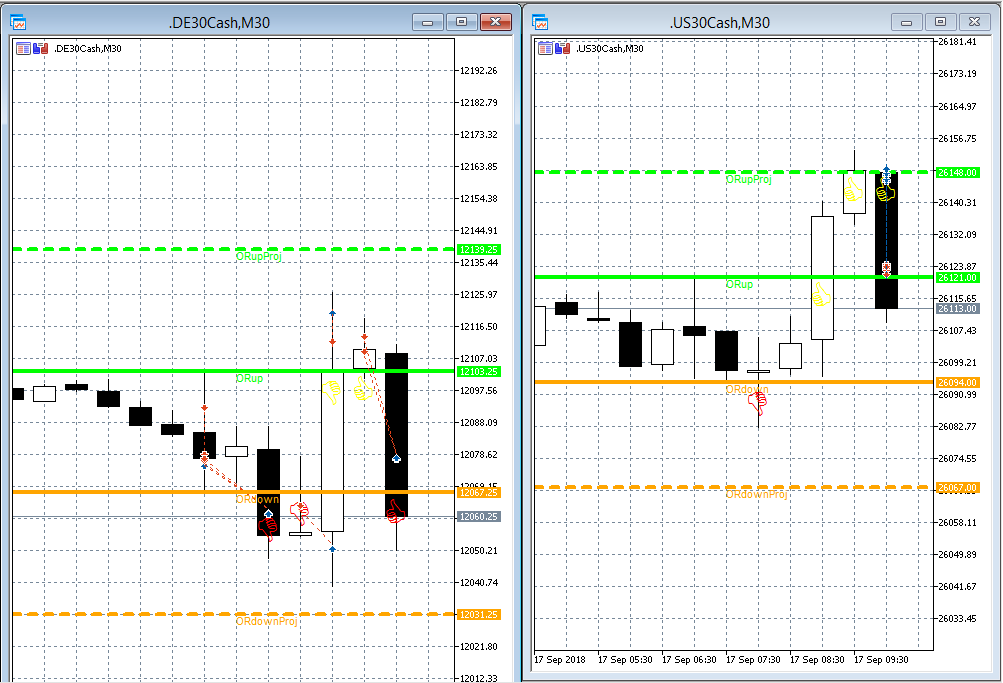The height and width of the screenshot is (683, 1003).
Task: Click the red-blue icon beside the .US30Cash,M30 label
Action: point(563,49)
